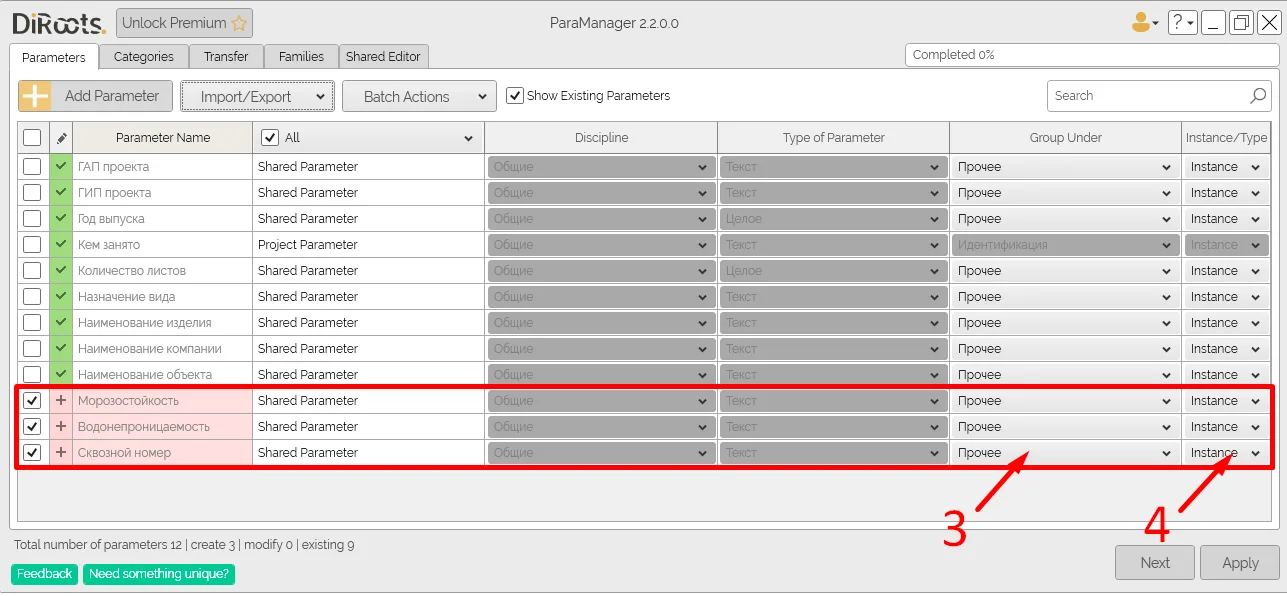The width and height of the screenshot is (1287, 596).
Task: Click the user account icon
Action: (x=1142, y=22)
